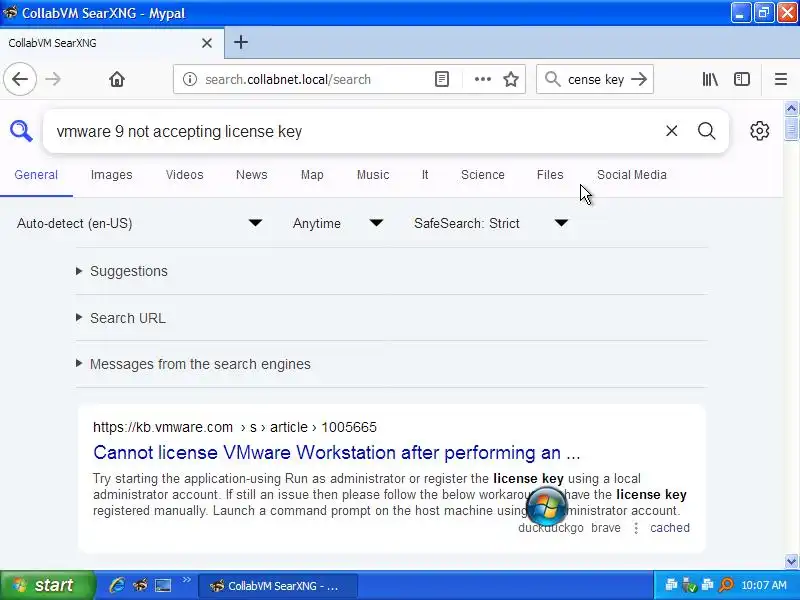
Task: Open the Anytime time range dropdown
Action: (337, 223)
